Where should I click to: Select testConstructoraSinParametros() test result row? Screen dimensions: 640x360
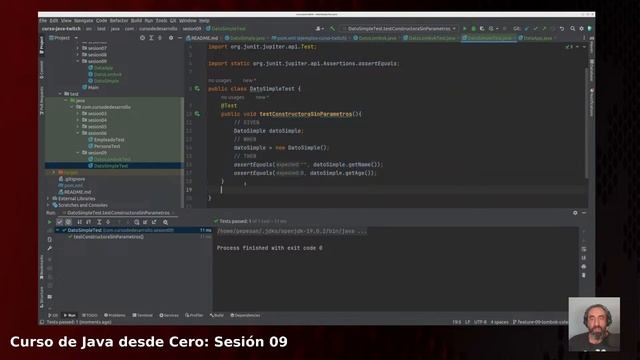pyautogui.click(x=109, y=237)
